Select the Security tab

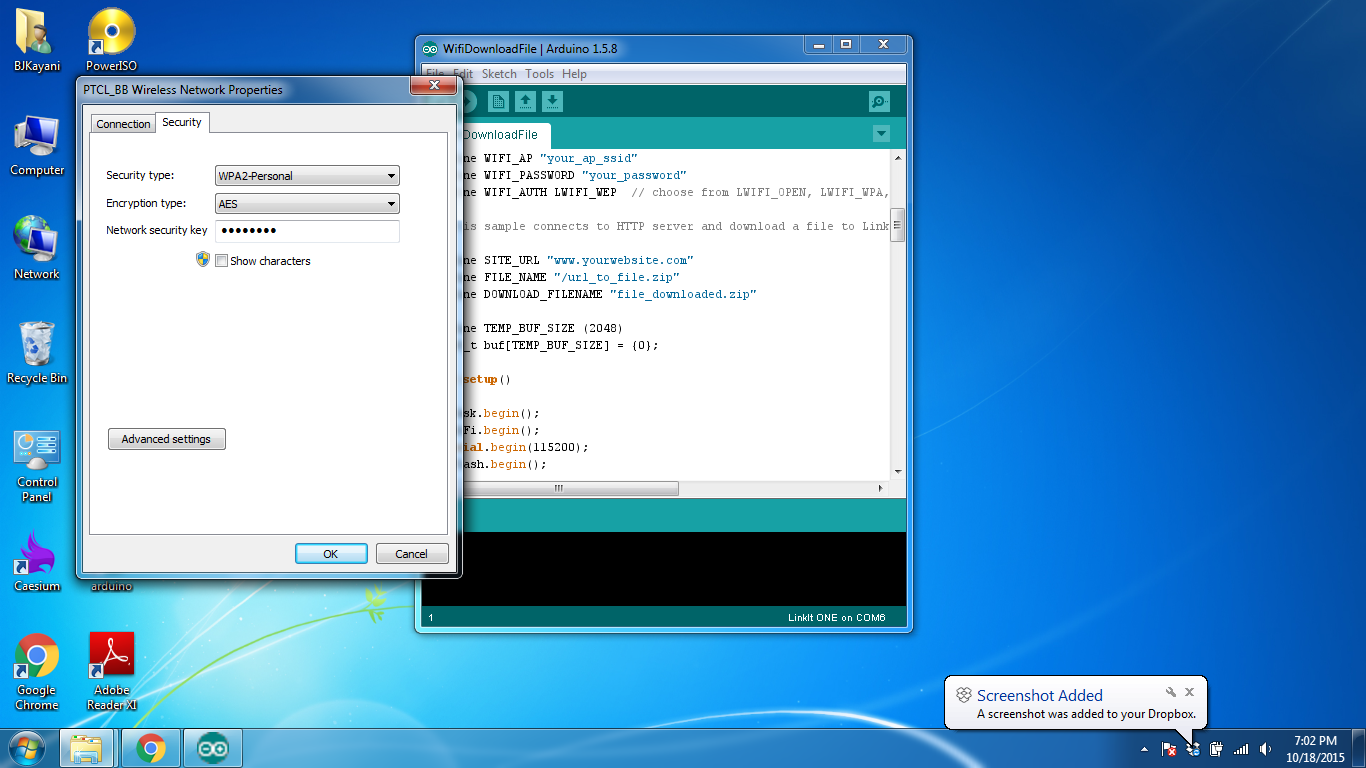[x=182, y=122]
